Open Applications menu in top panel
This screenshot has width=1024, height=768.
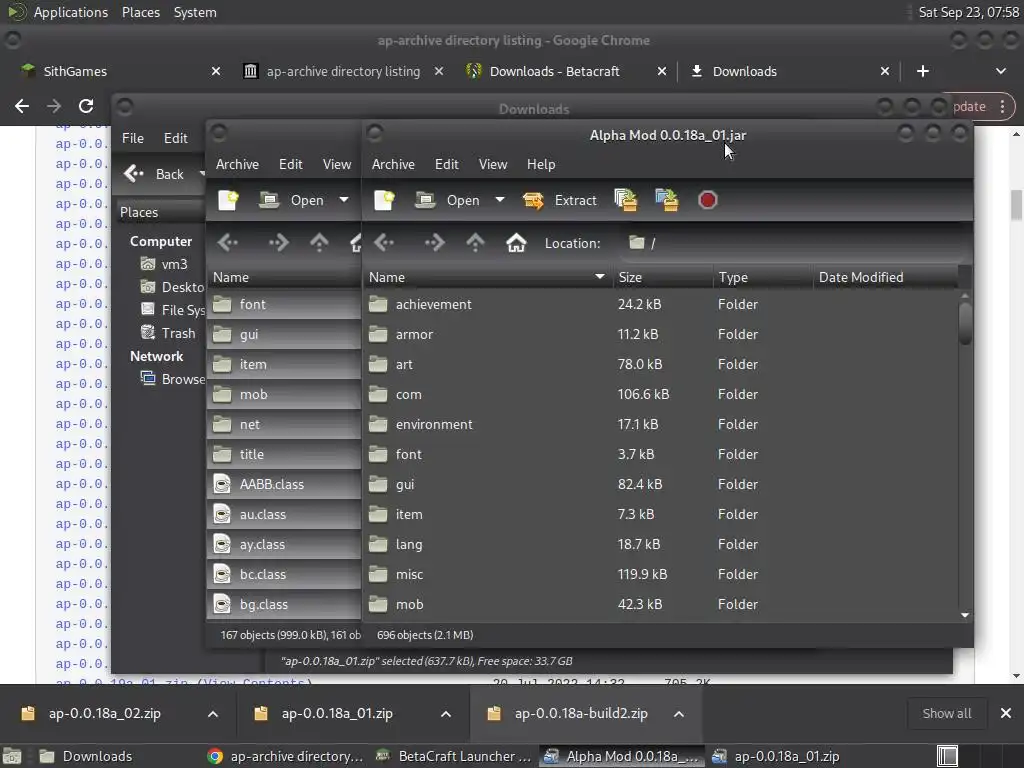71,12
